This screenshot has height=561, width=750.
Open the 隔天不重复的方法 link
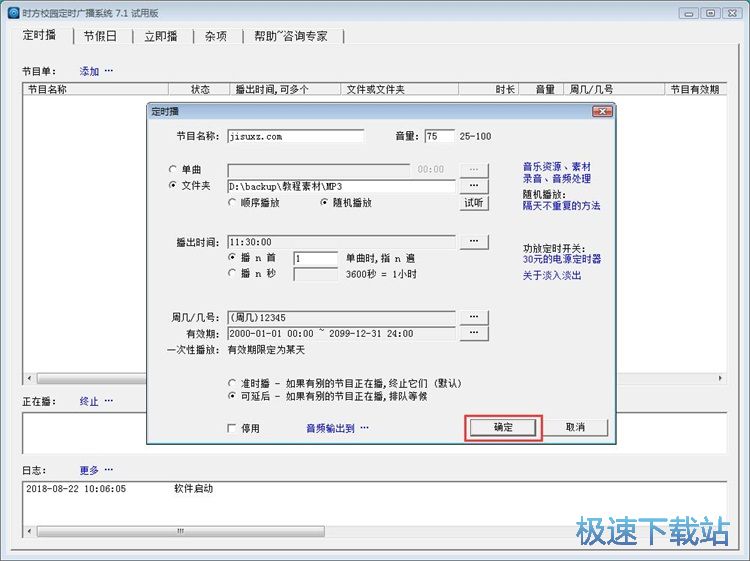point(561,206)
